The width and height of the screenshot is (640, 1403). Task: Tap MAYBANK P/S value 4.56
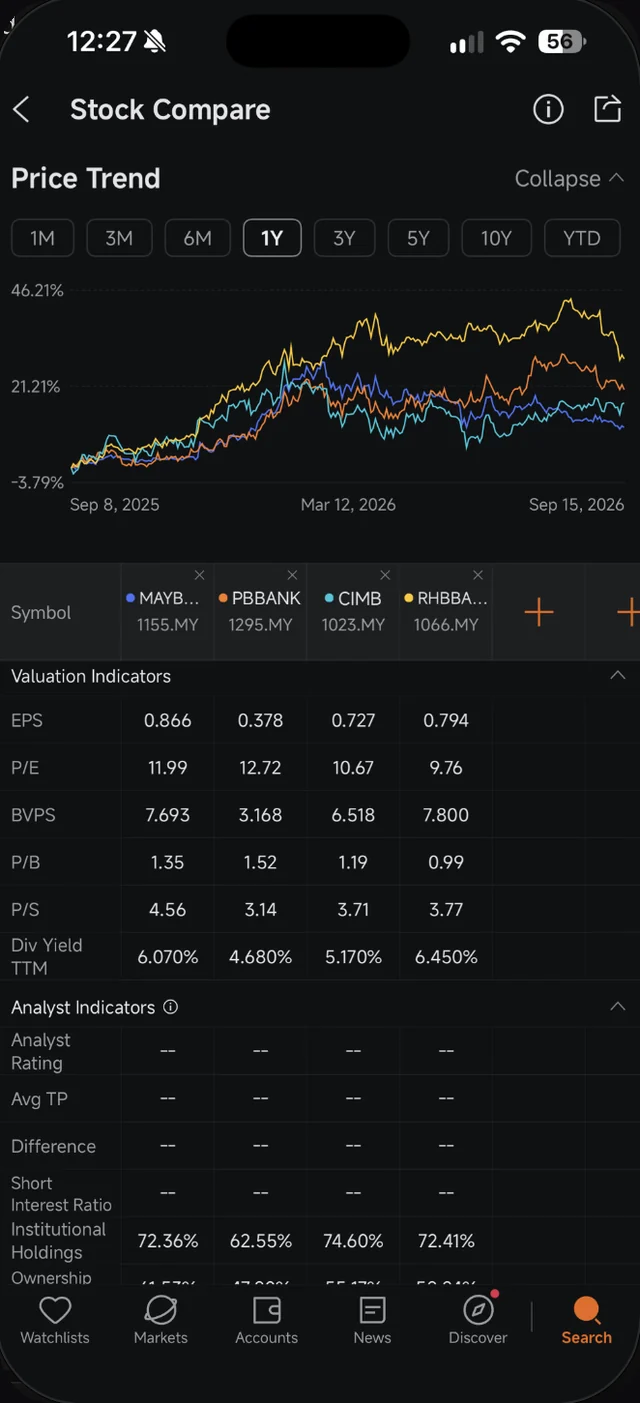tap(167, 909)
